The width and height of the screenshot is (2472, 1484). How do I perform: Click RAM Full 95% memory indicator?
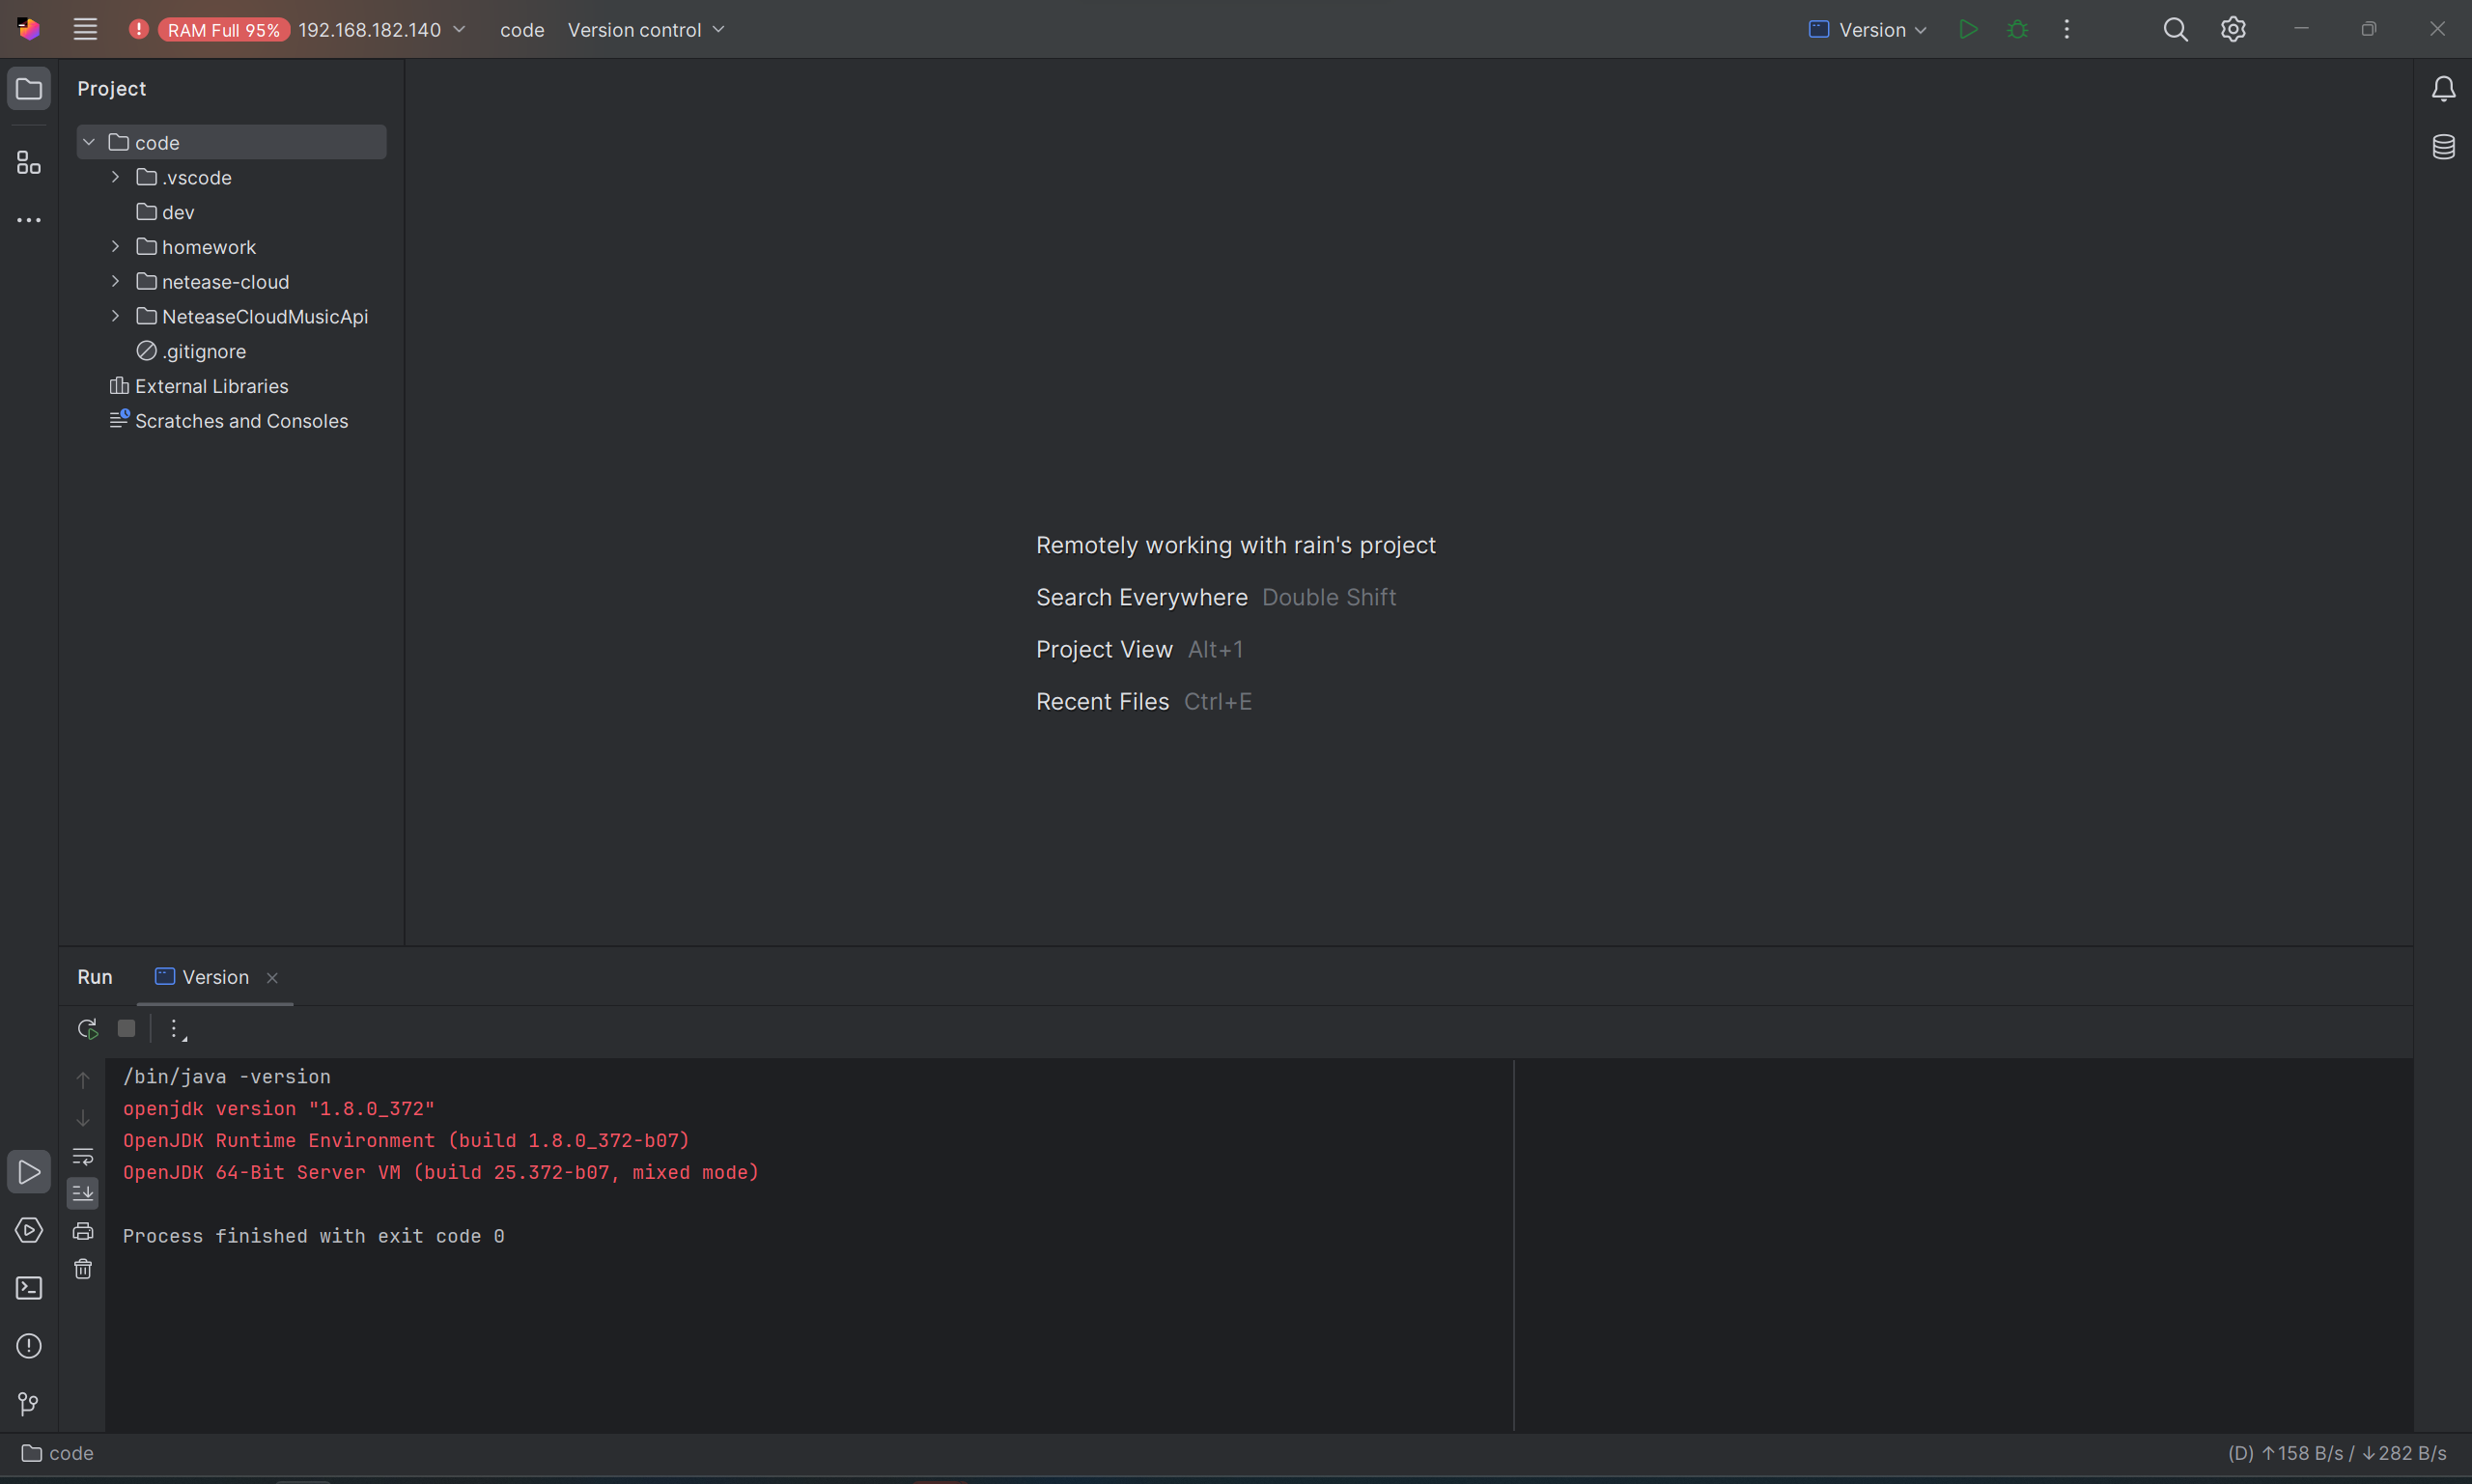click(x=205, y=28)
